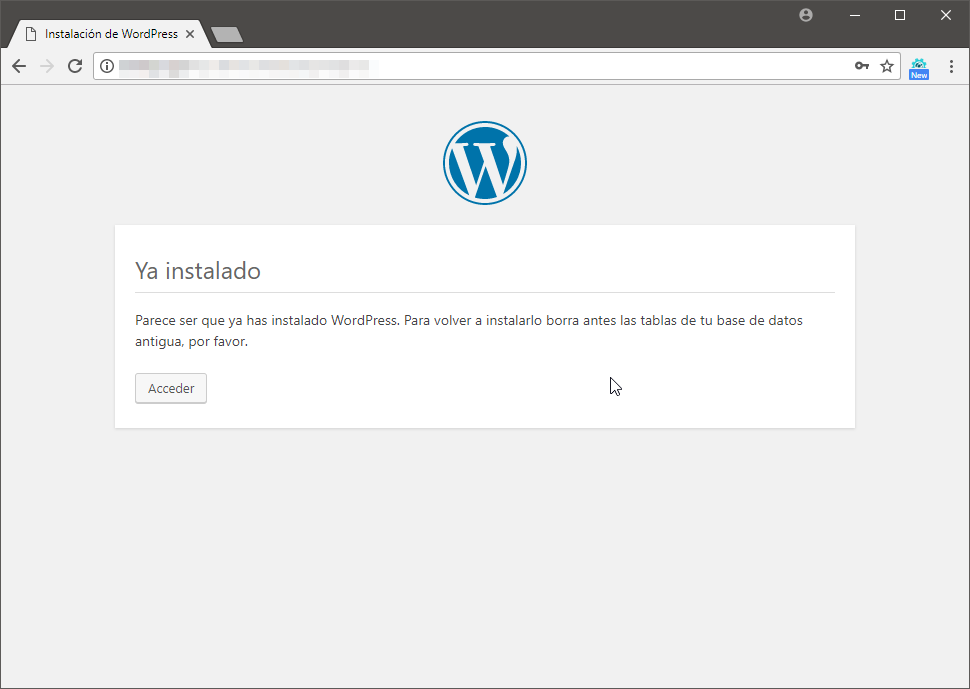Maximize the browser window

point(900,15)
